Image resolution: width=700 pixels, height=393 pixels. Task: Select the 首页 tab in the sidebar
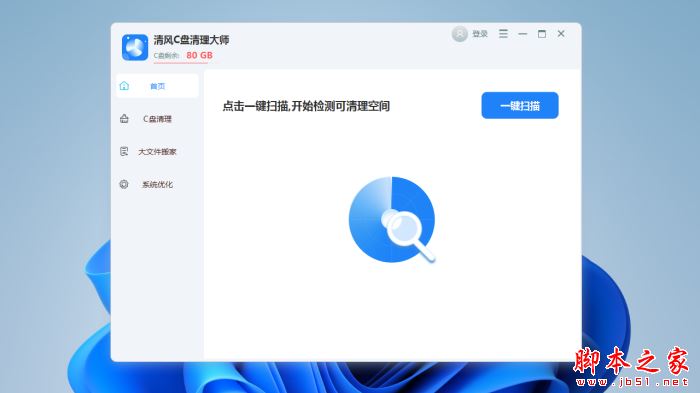(157, 86)
